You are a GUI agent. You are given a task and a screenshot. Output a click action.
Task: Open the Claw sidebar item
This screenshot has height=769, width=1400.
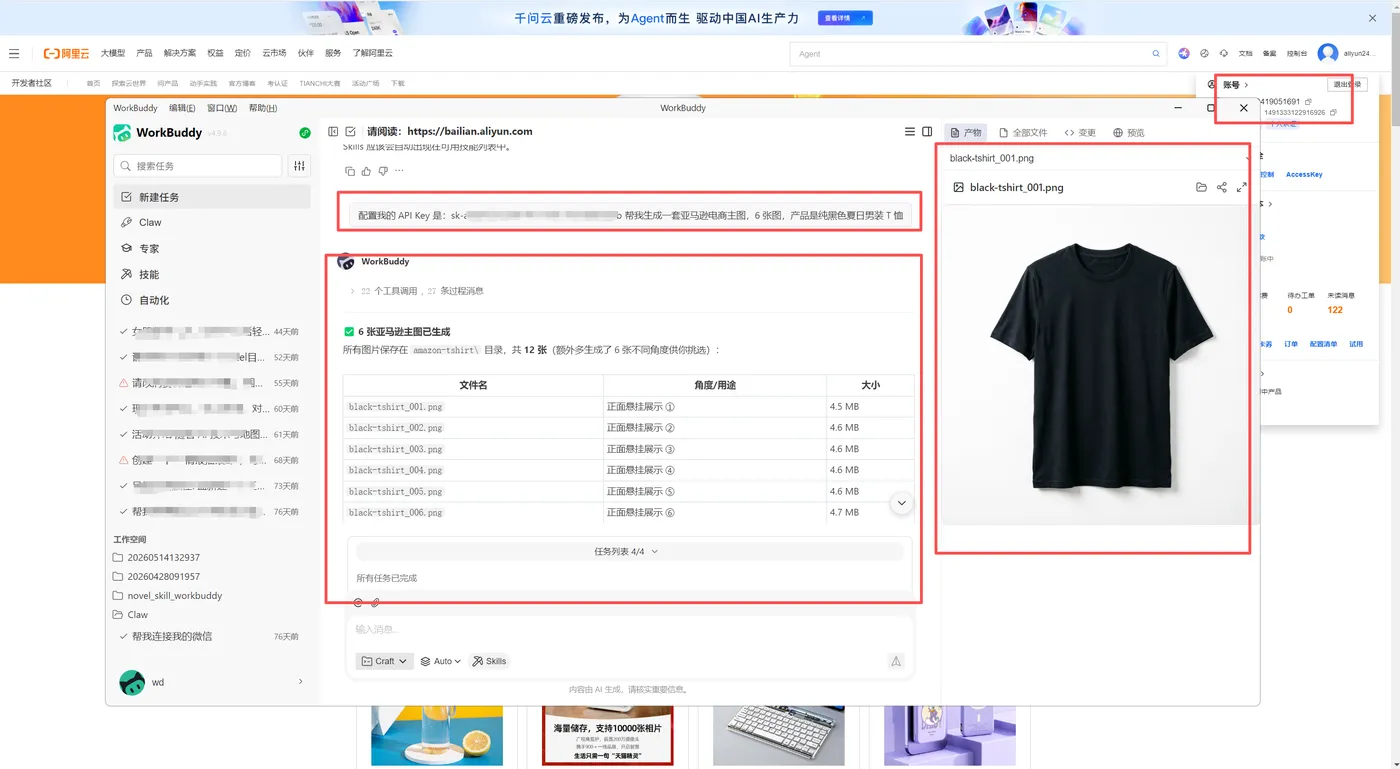[213, 223]
